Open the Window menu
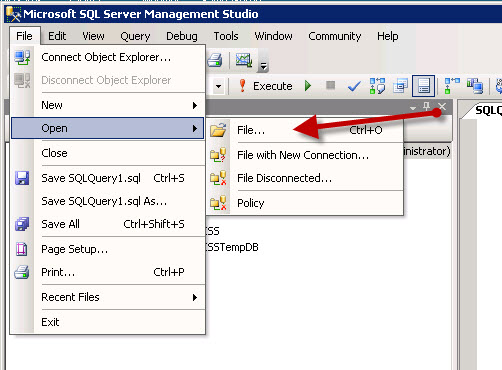502x370 pixels. click(274, 36)
